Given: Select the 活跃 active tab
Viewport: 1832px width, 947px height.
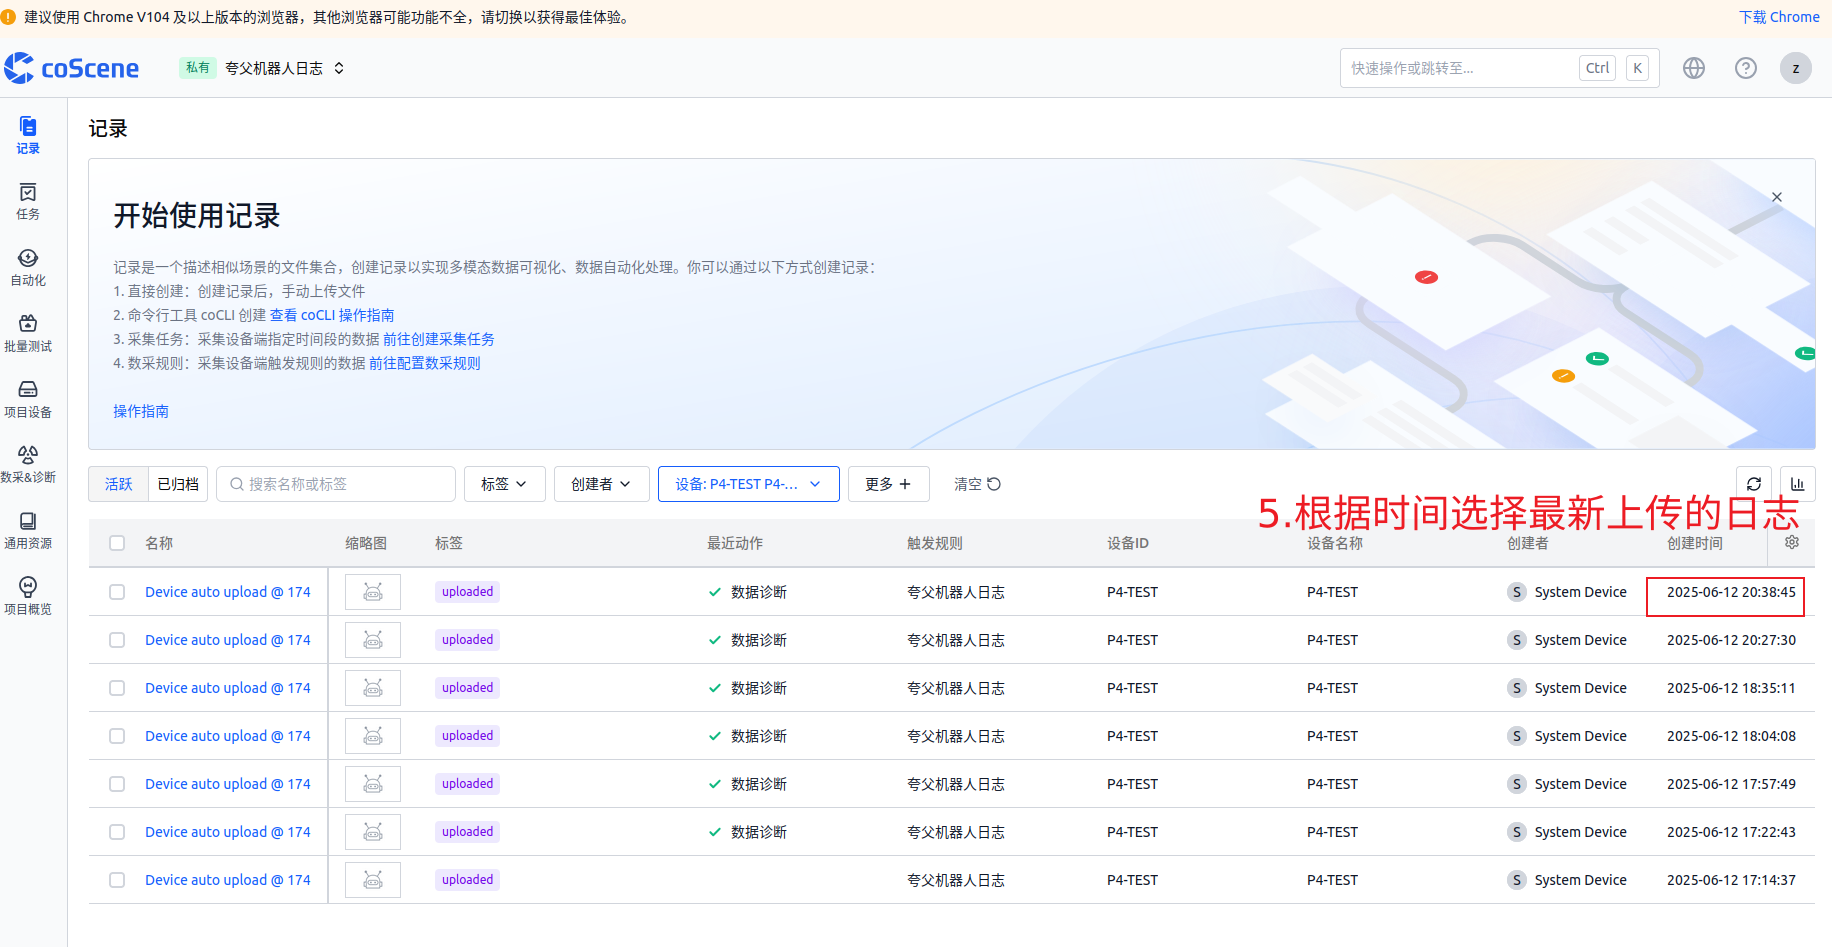Looking at the screenshot, I should 119,484.
